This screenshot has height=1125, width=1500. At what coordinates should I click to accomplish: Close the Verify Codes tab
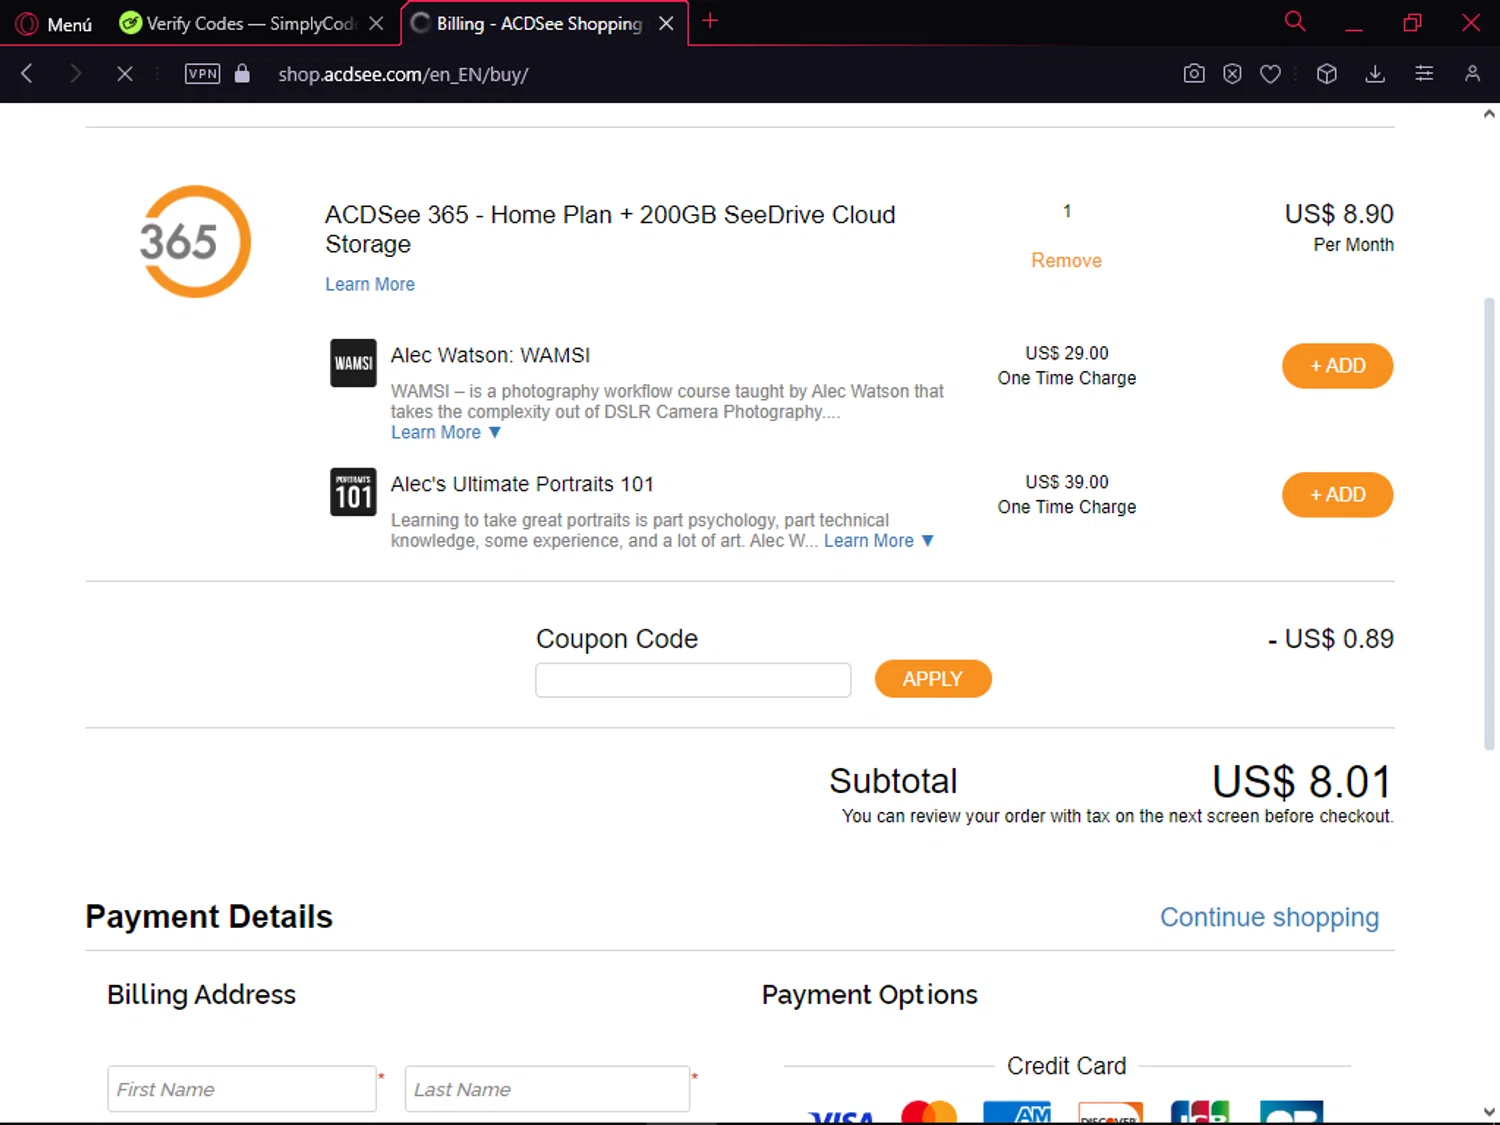tap(376, 23)
